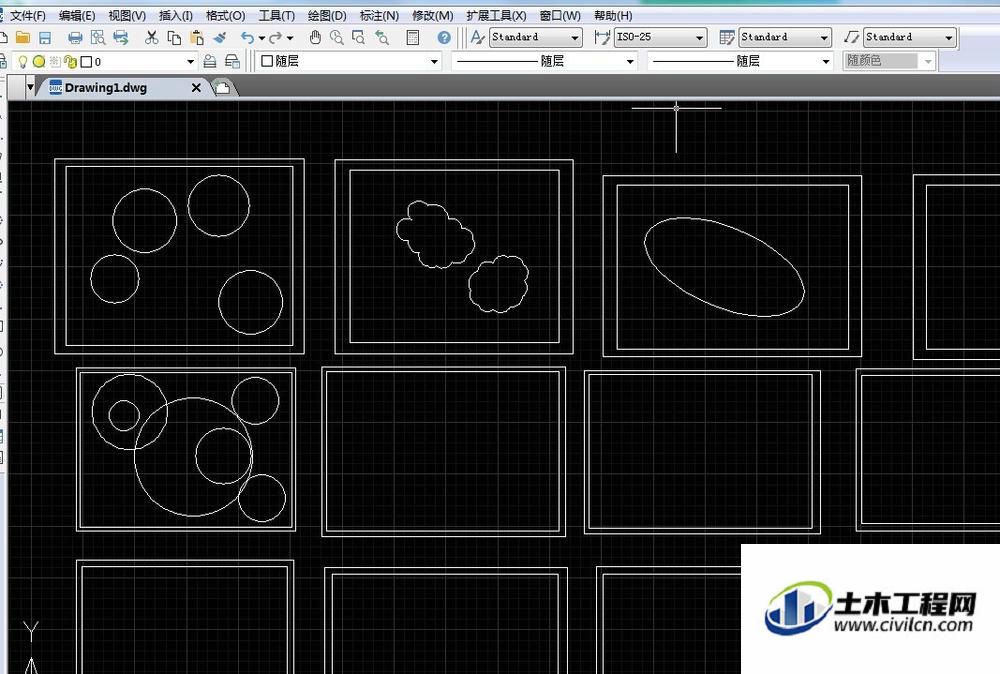
Task: Open the text style Standard dropdown
Action: (536, 38)
